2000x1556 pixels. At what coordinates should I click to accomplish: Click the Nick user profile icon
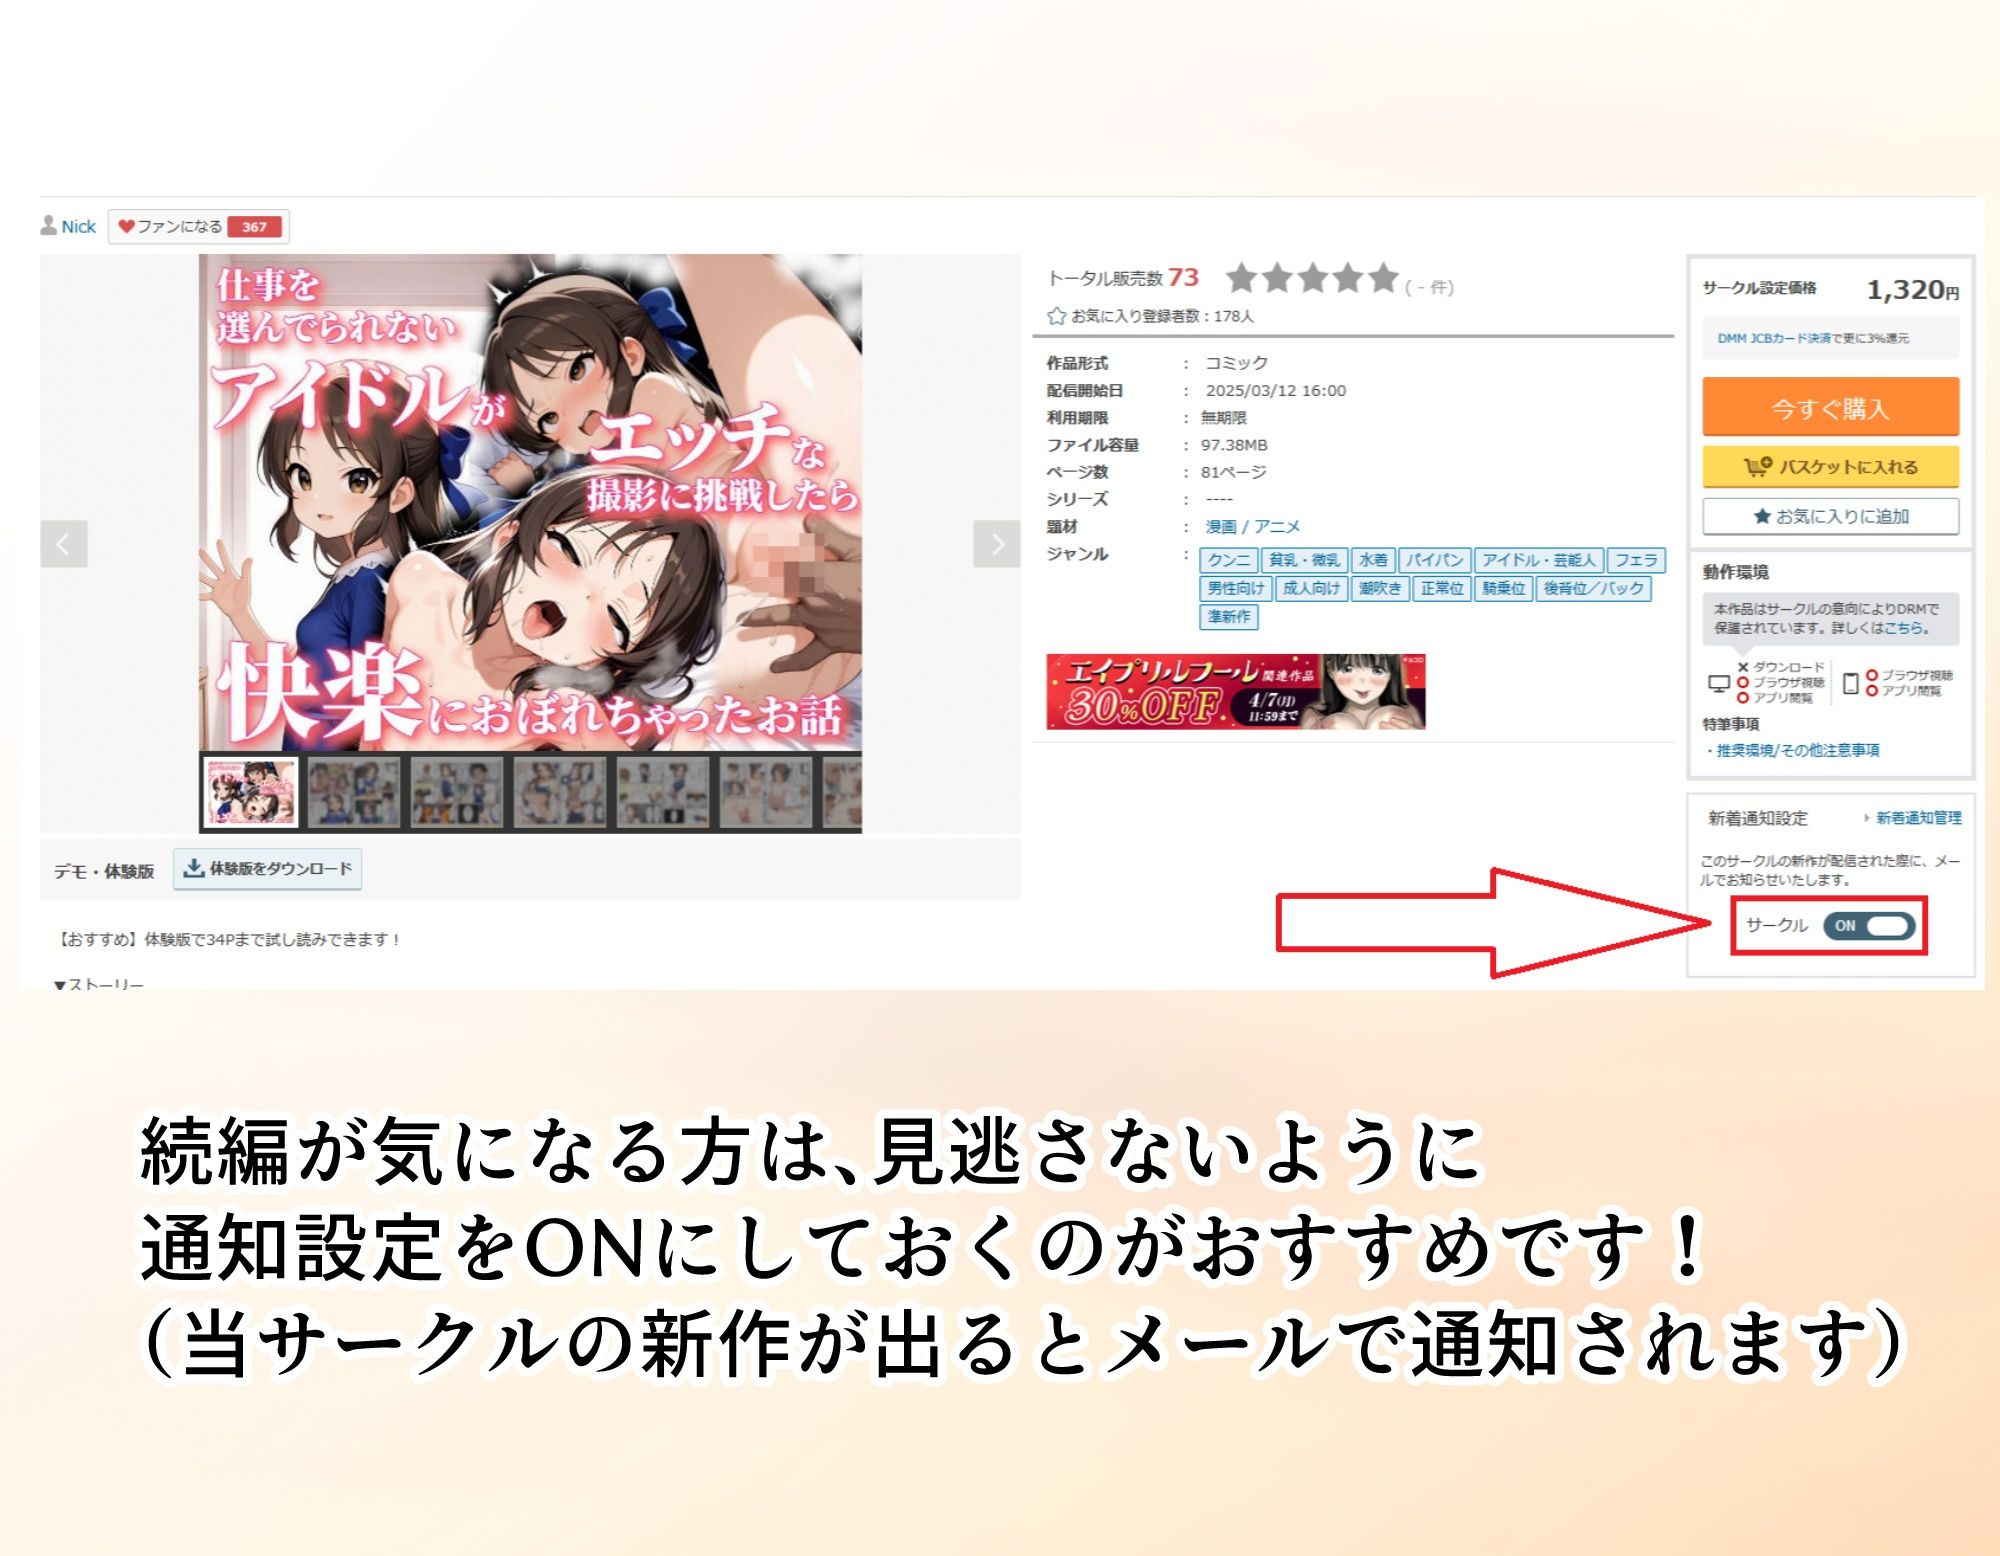[x=48, y=226]
